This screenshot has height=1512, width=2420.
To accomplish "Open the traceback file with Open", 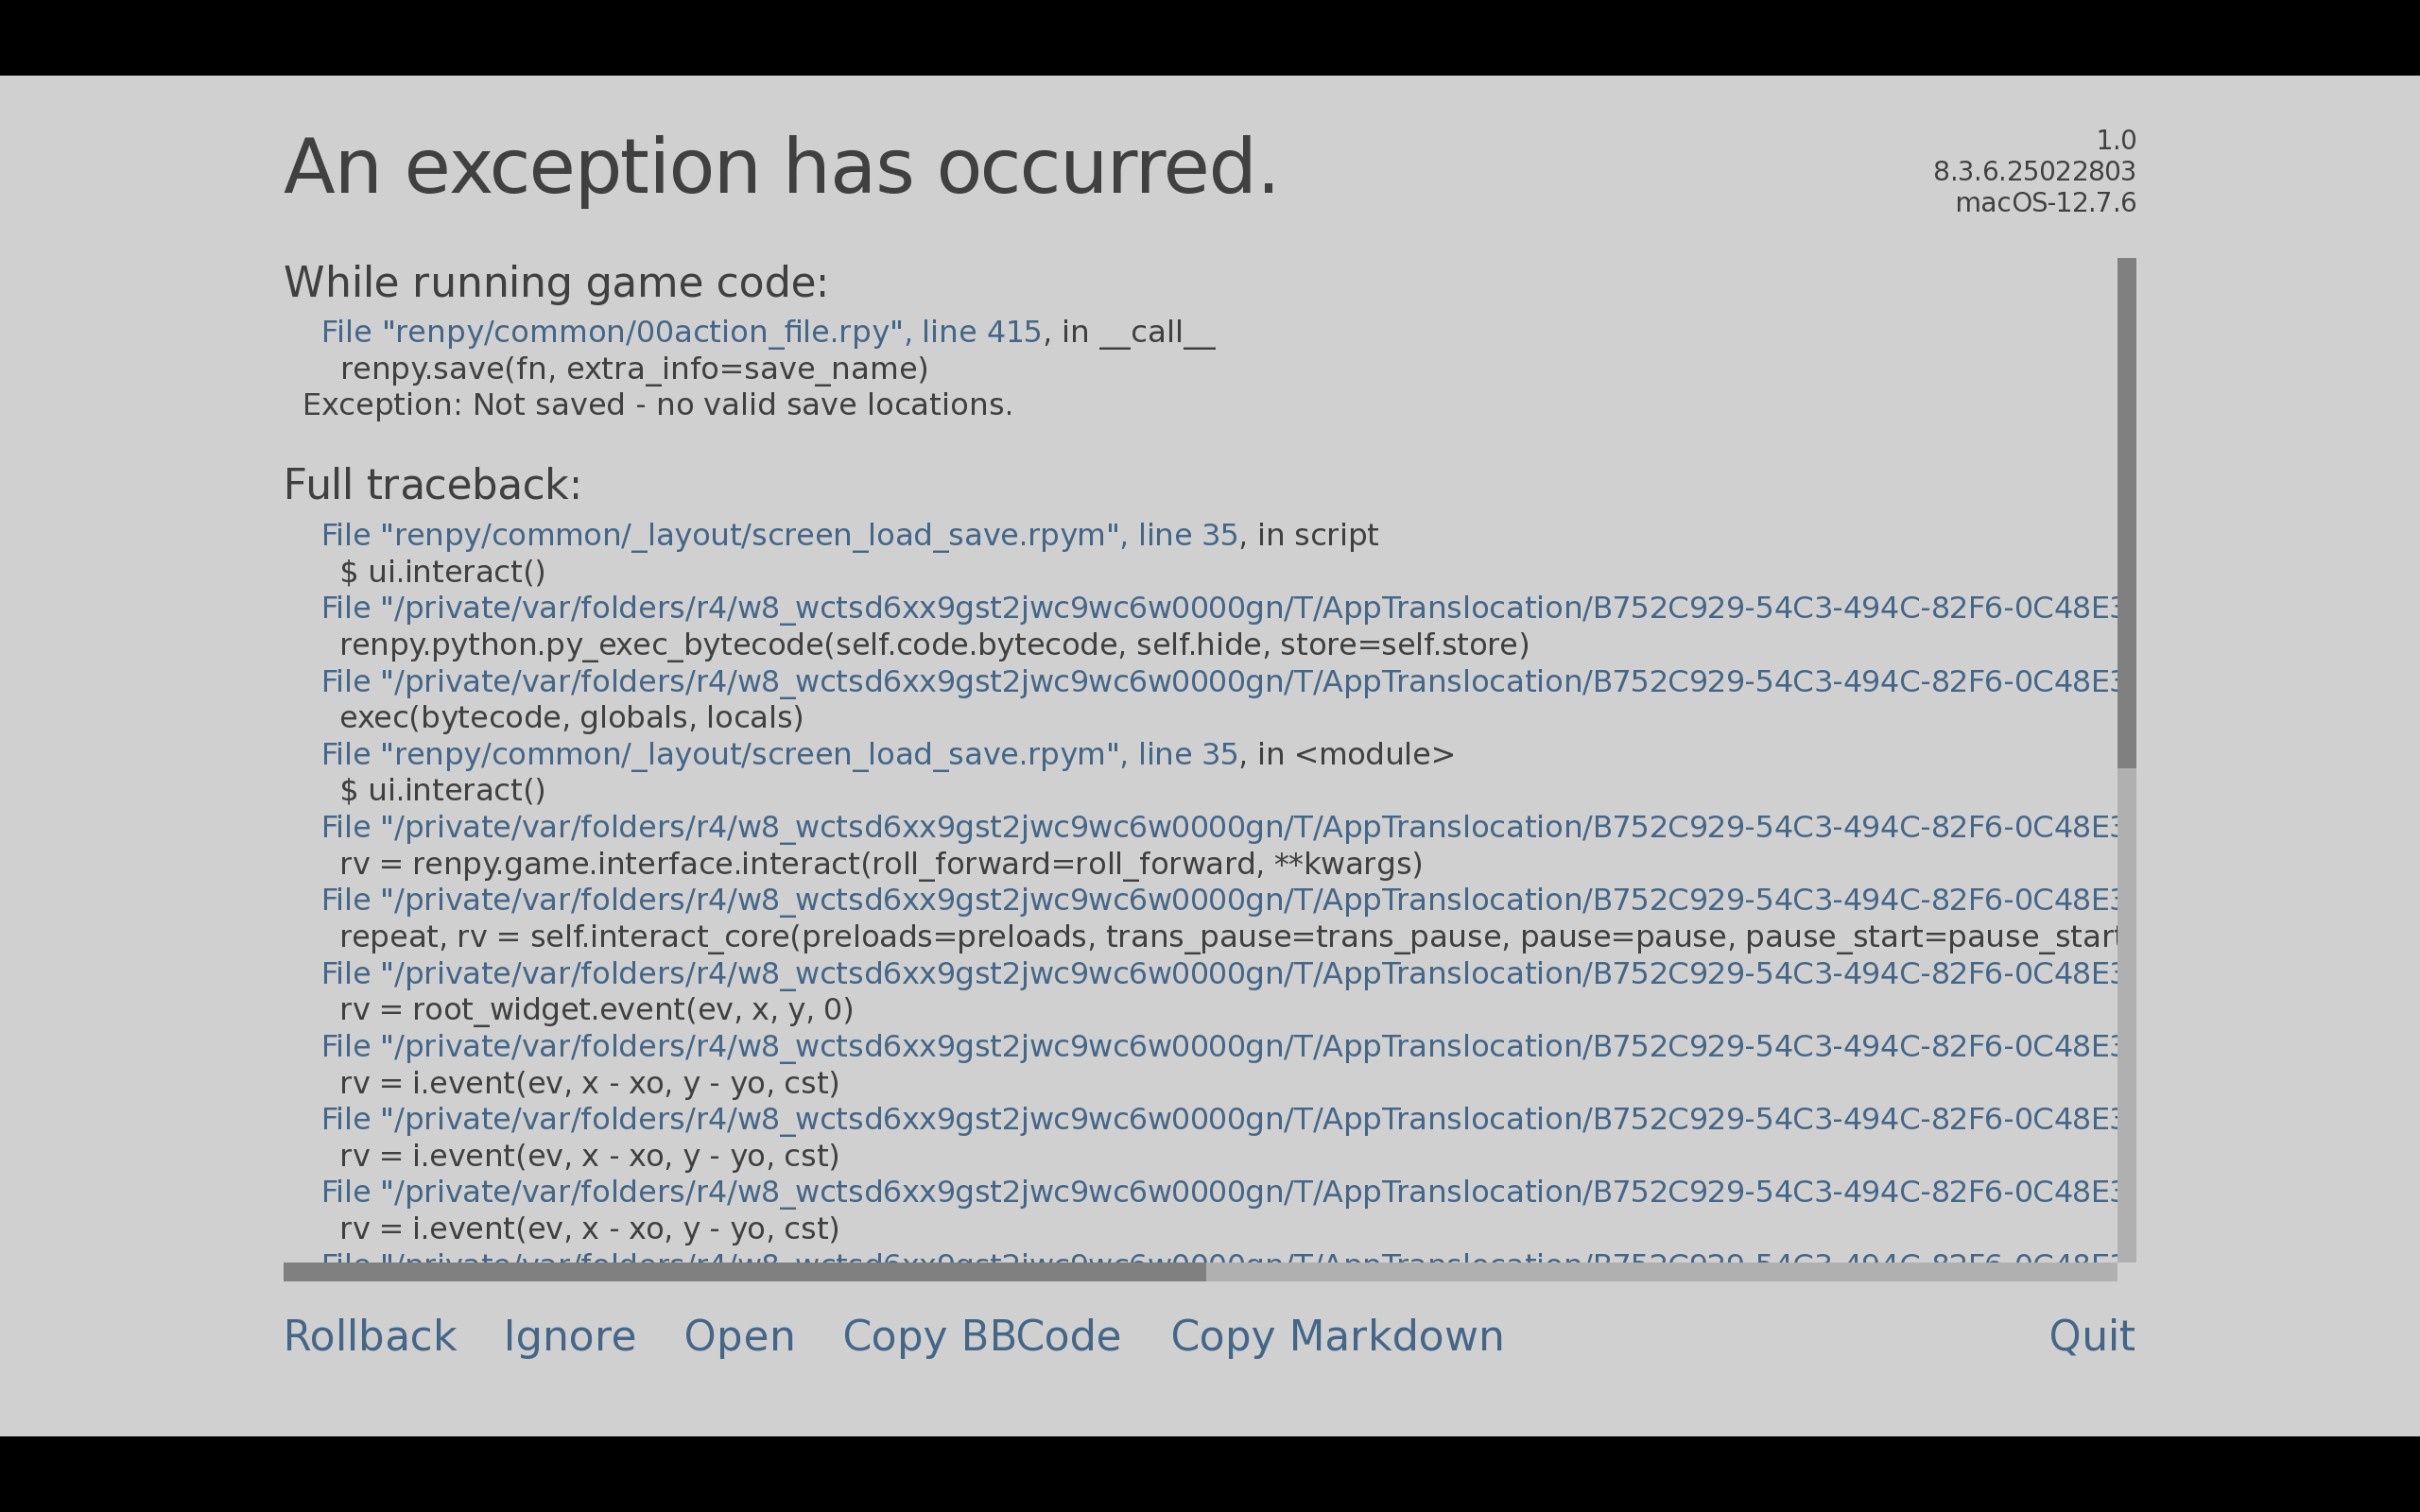I will 739,1336.
